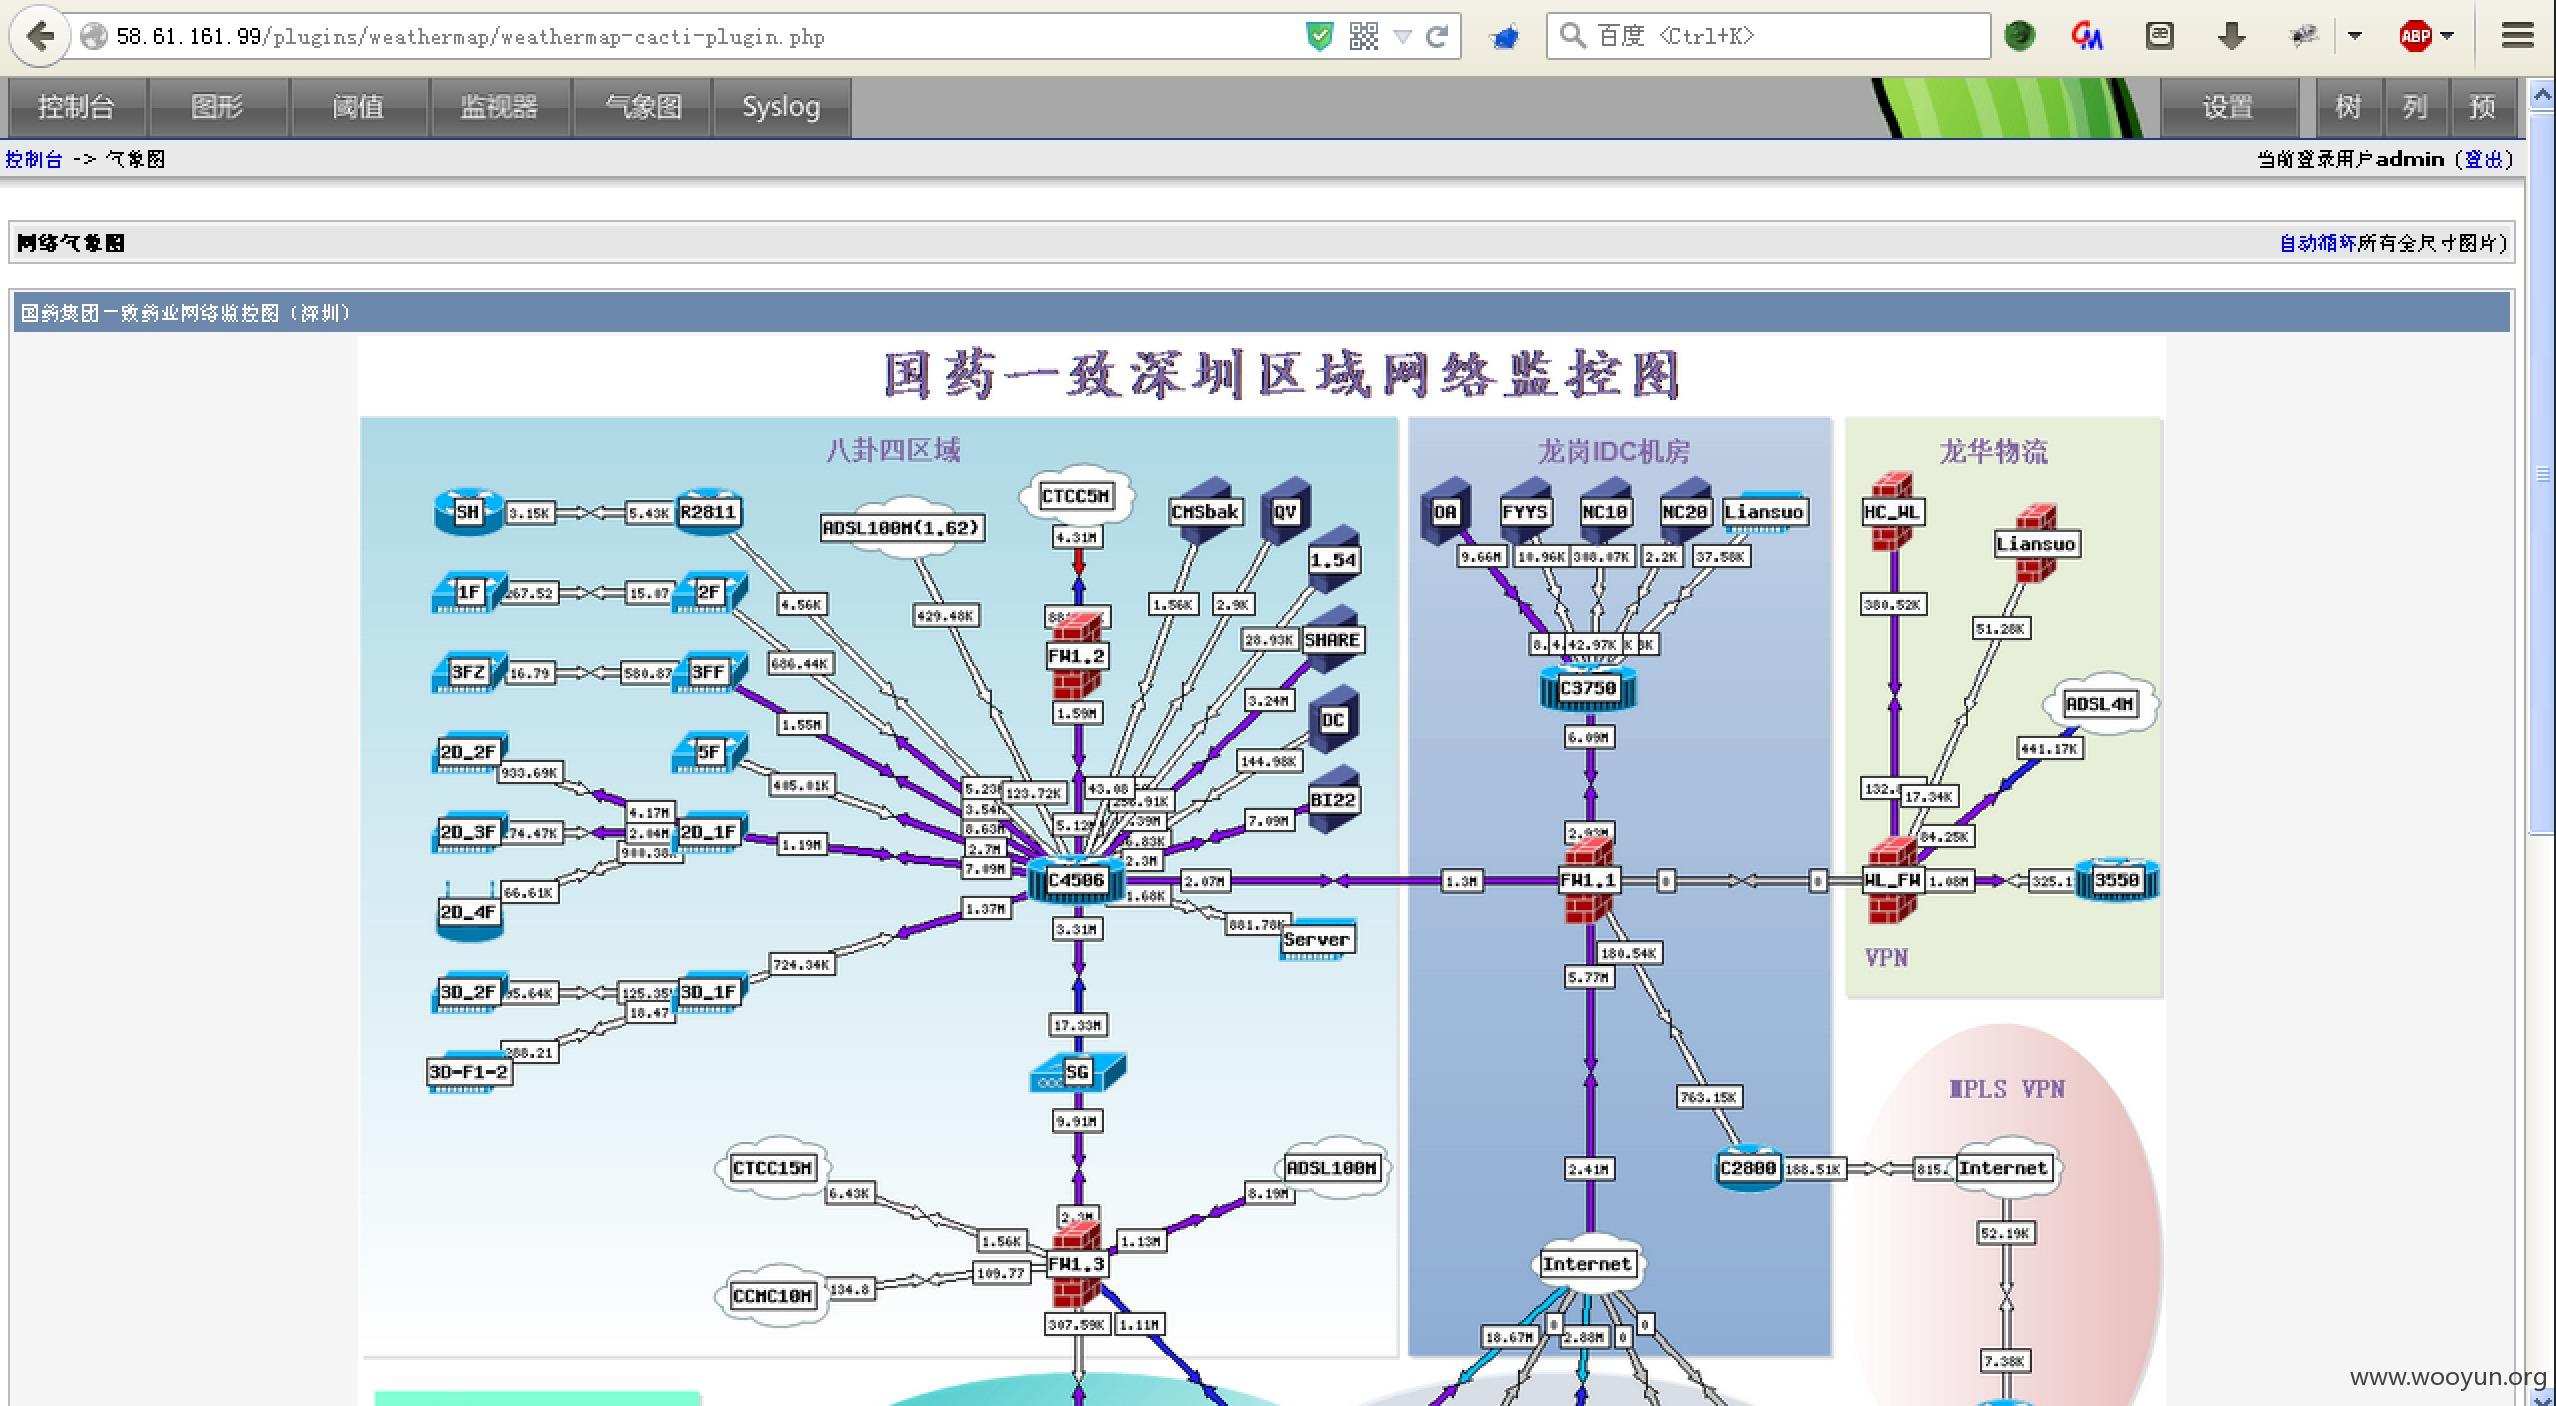
Task: Open the browser hamburger menu
Action: click(2517, 36)
